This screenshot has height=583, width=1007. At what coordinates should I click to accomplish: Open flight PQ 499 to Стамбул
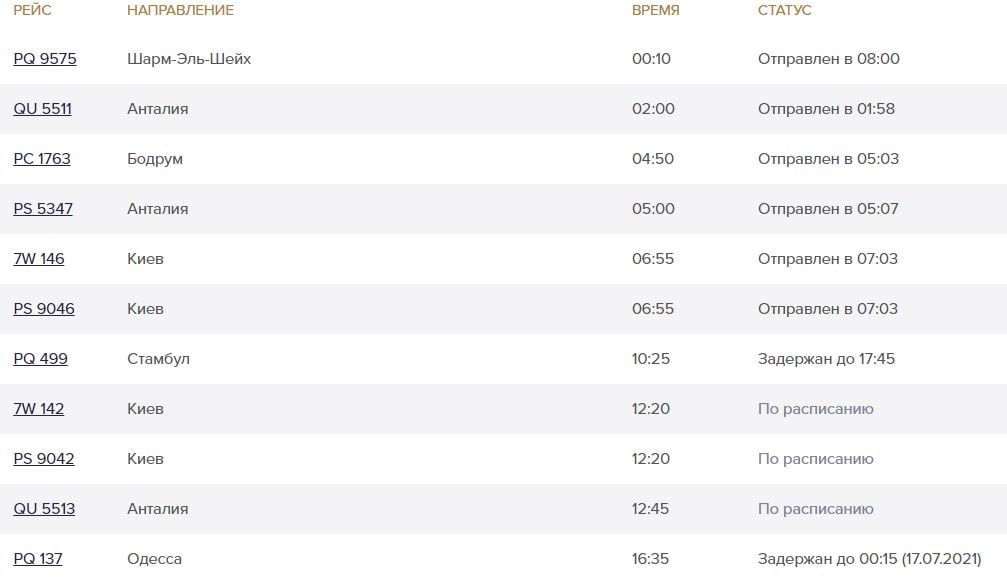click(x=40, y=359)
